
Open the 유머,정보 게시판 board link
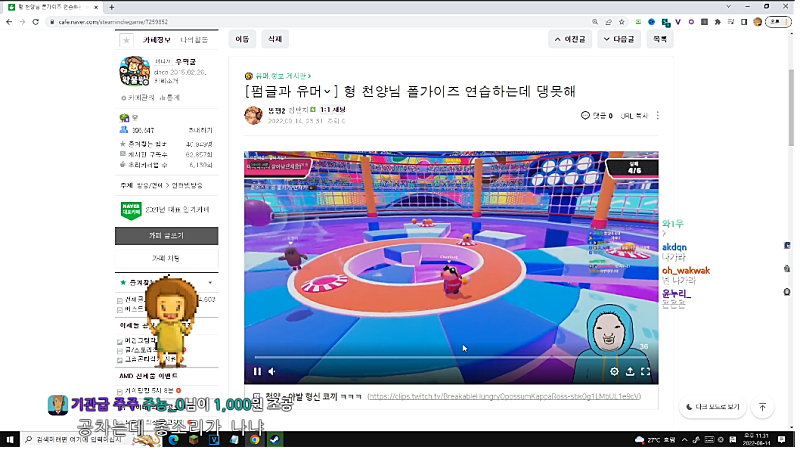[282, 76]
